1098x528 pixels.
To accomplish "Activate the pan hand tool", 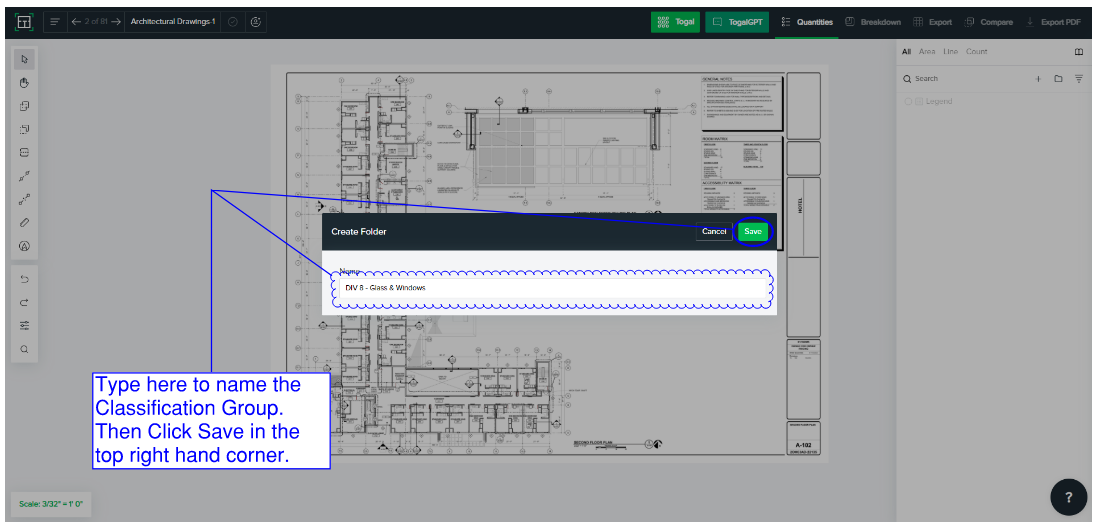I will [24, 82].
